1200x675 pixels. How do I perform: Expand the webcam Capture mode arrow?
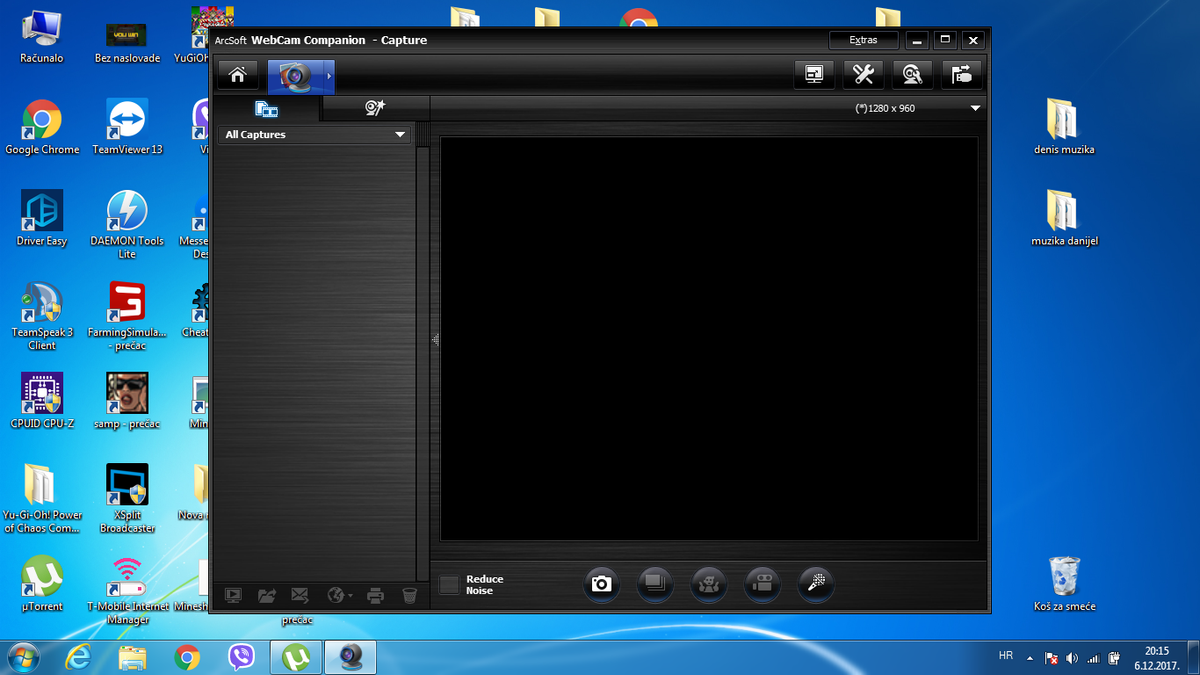point(329,76)
